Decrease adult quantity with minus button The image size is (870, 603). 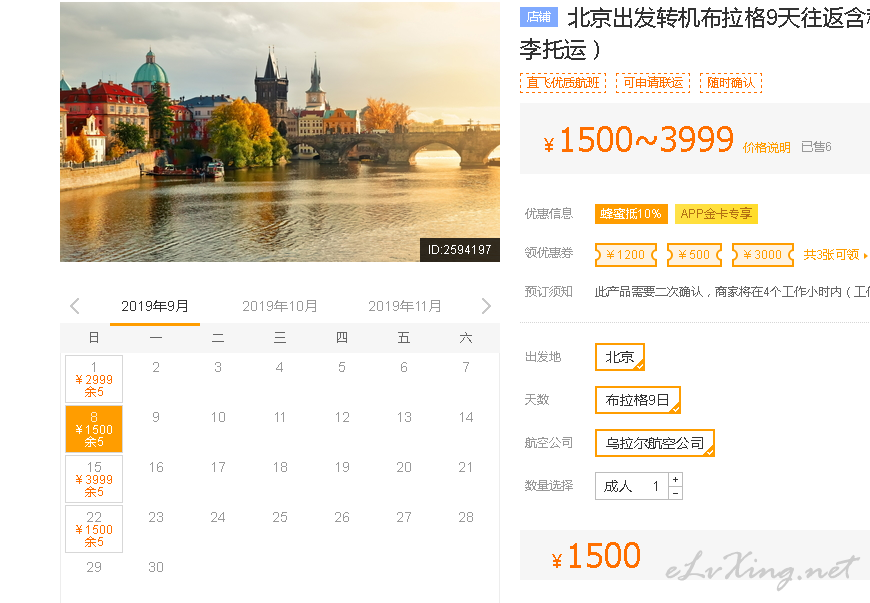pos(675,493)
